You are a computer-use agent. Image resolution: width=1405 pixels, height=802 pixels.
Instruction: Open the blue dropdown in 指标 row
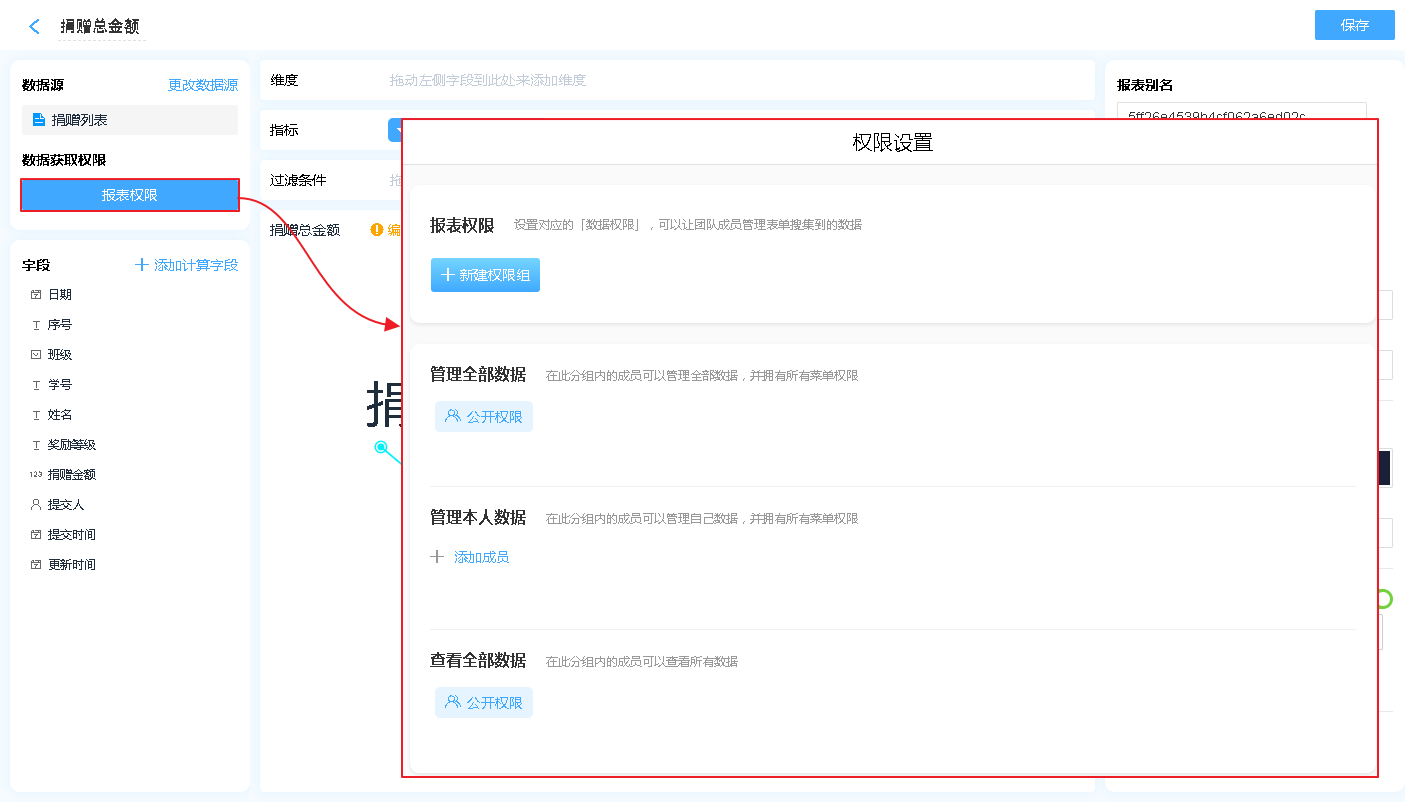pyautogui.click(x=395, y=130)
